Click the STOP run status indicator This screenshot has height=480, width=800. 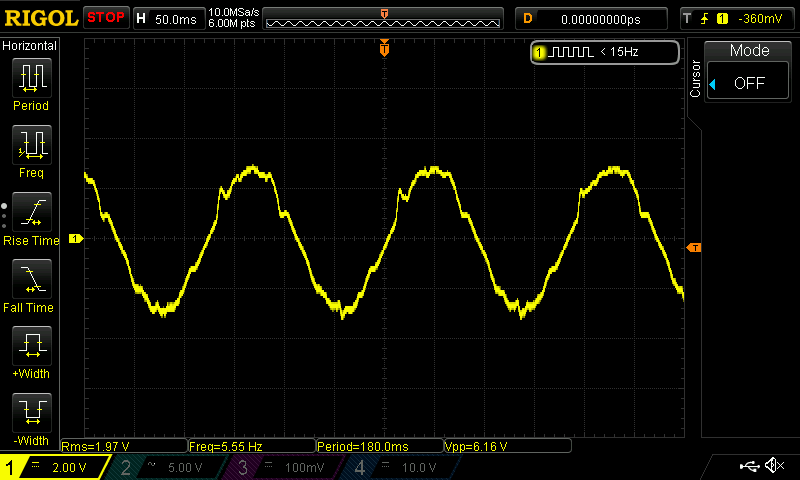click(x=106, y=18)
